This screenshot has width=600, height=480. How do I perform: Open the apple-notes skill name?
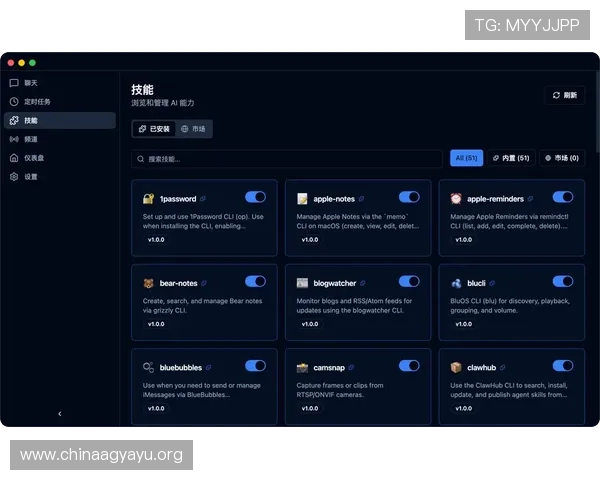coord(334,199)
